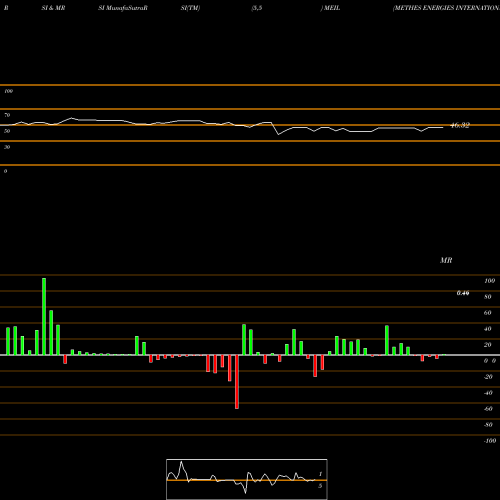
Task: Select the 'SI MunafaSutraR' header label
Action: tap(123, 8)
